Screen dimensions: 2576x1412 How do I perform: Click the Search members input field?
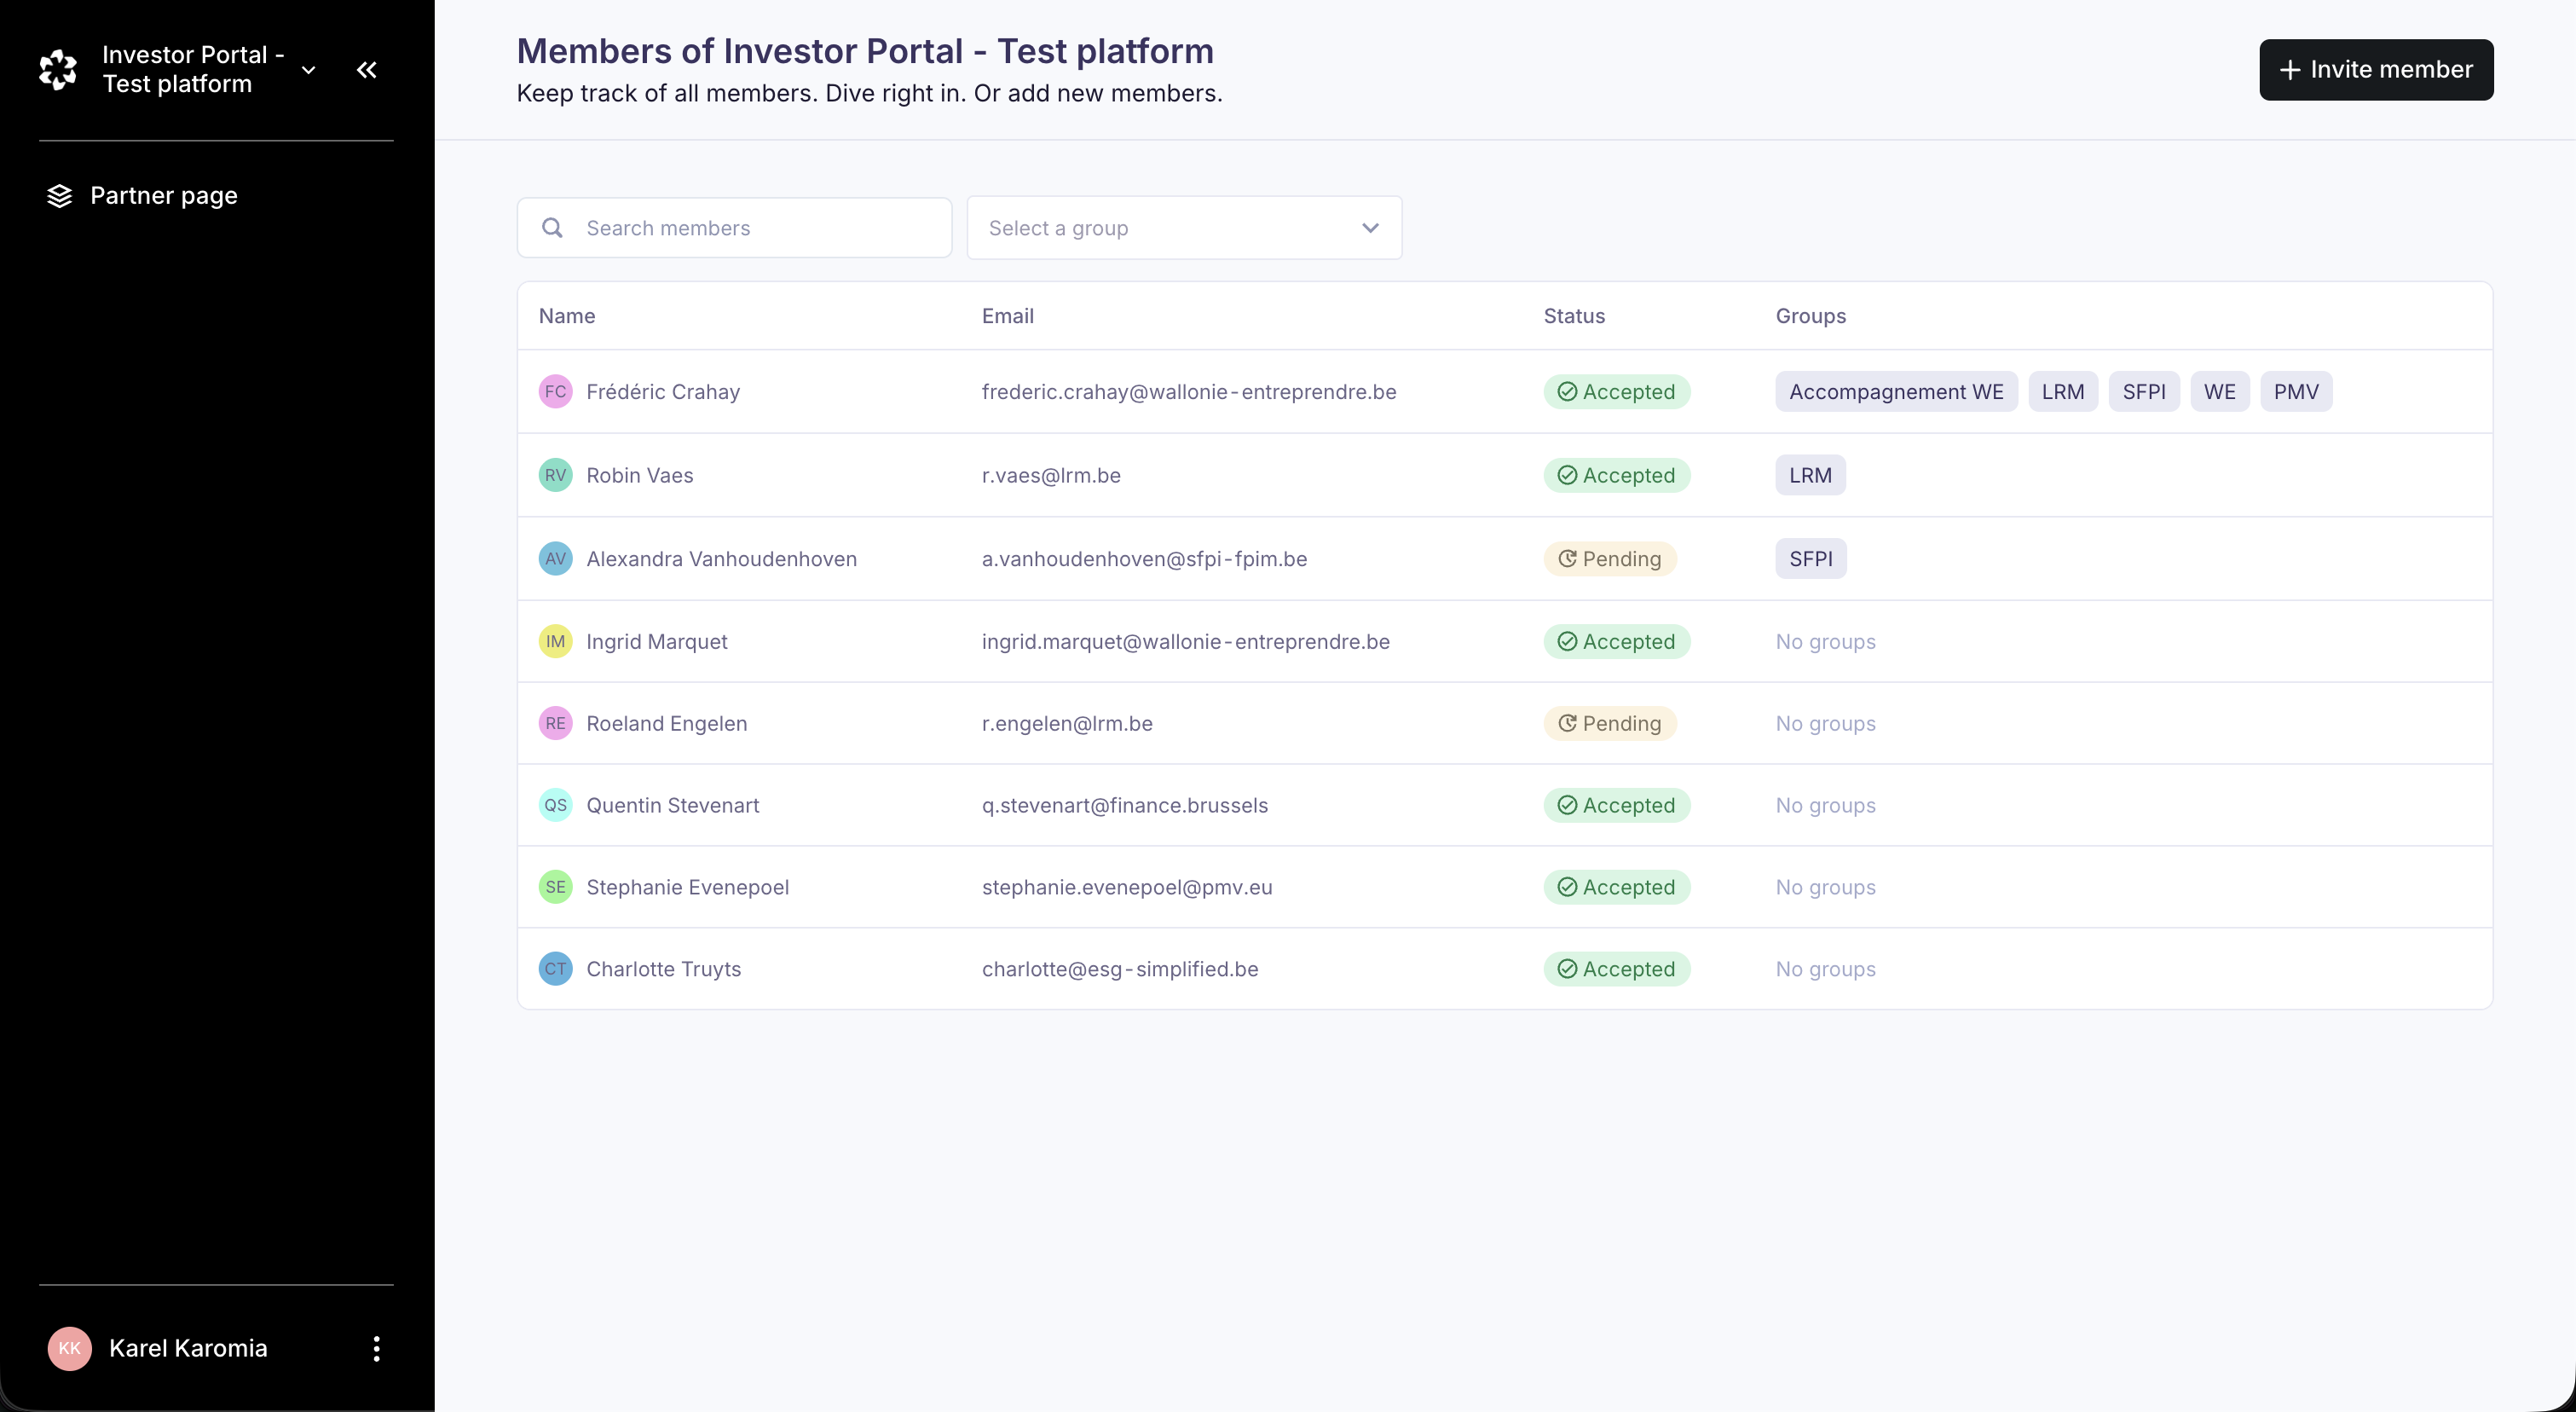coord(733,227)
